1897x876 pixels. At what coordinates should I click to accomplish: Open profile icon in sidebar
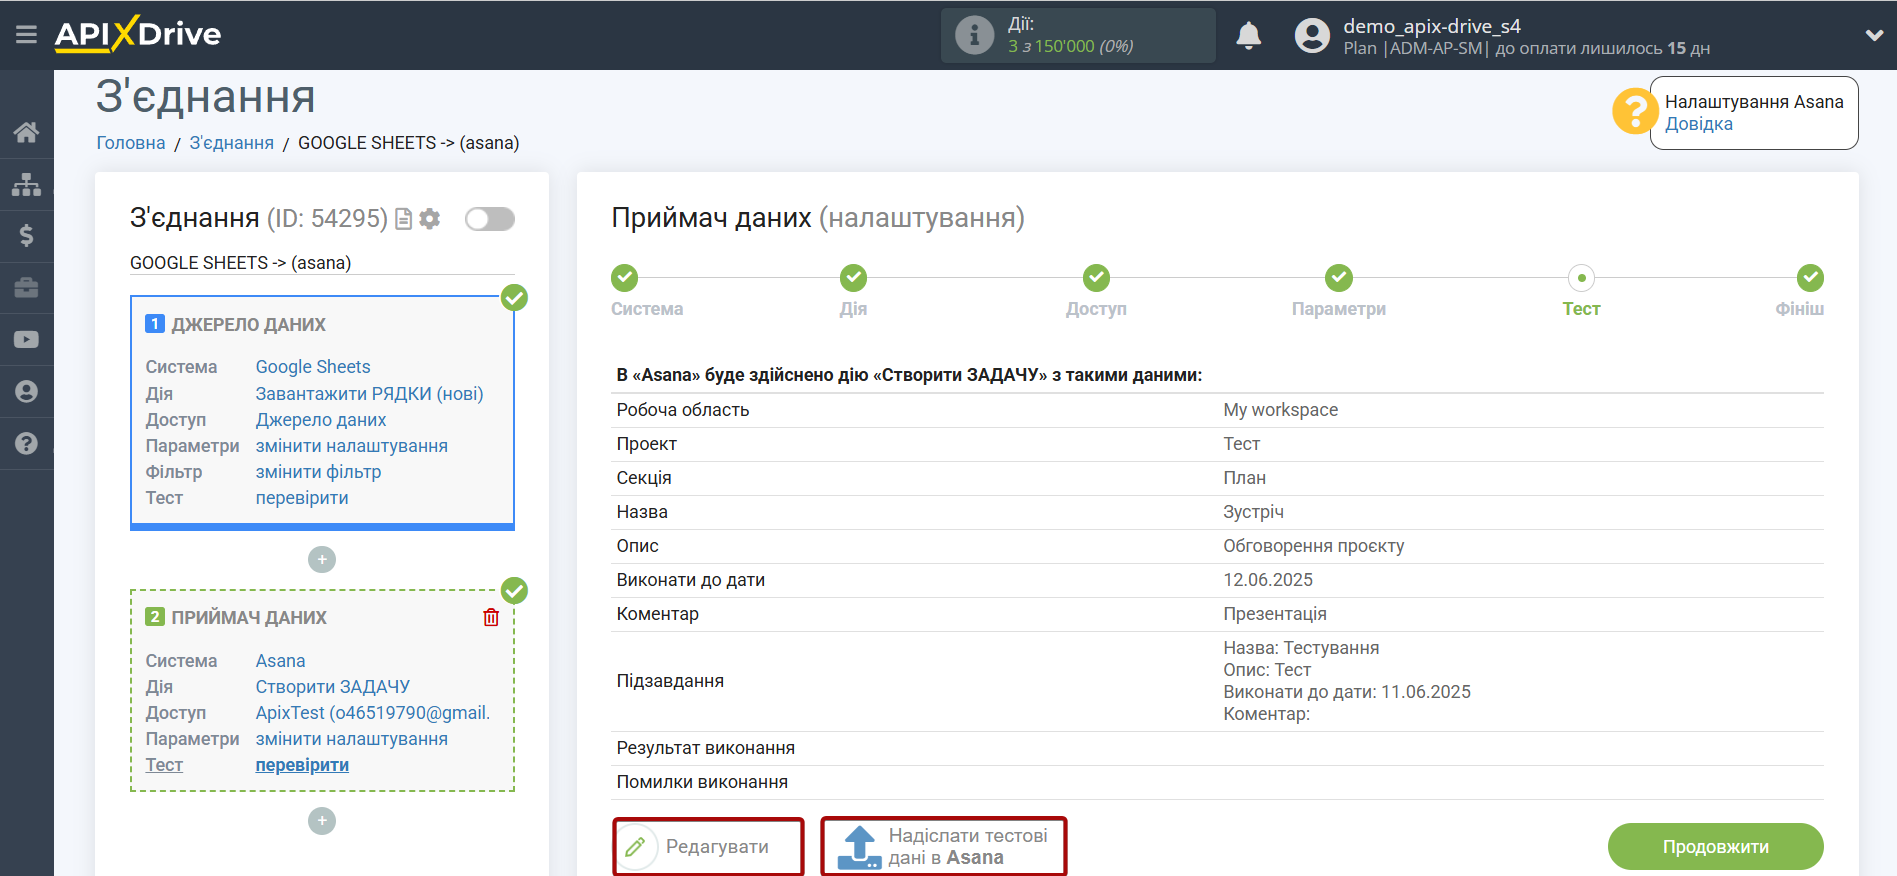pyautogui.click(x=27, y=392)
